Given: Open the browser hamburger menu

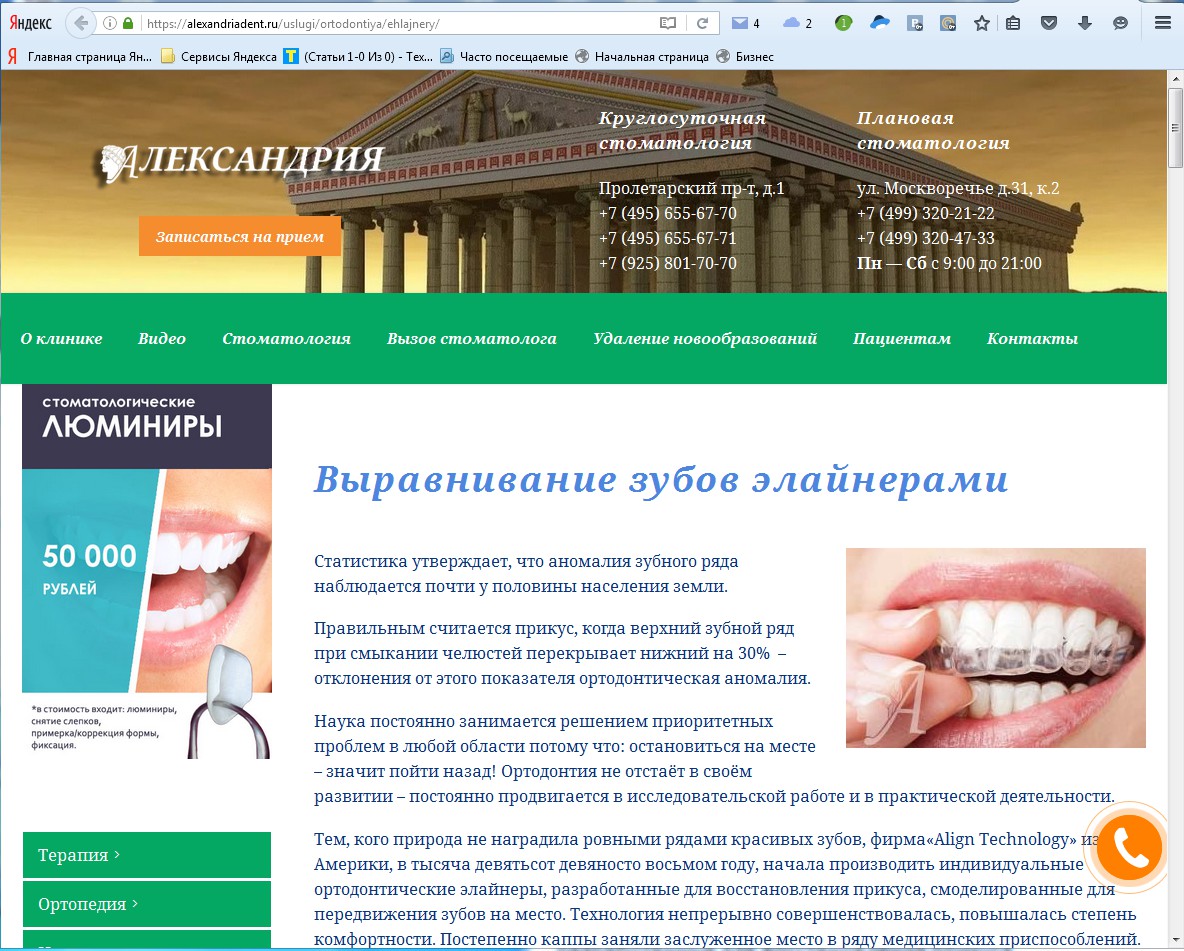Looking at the screenshot, I should tap(1163, 23).
